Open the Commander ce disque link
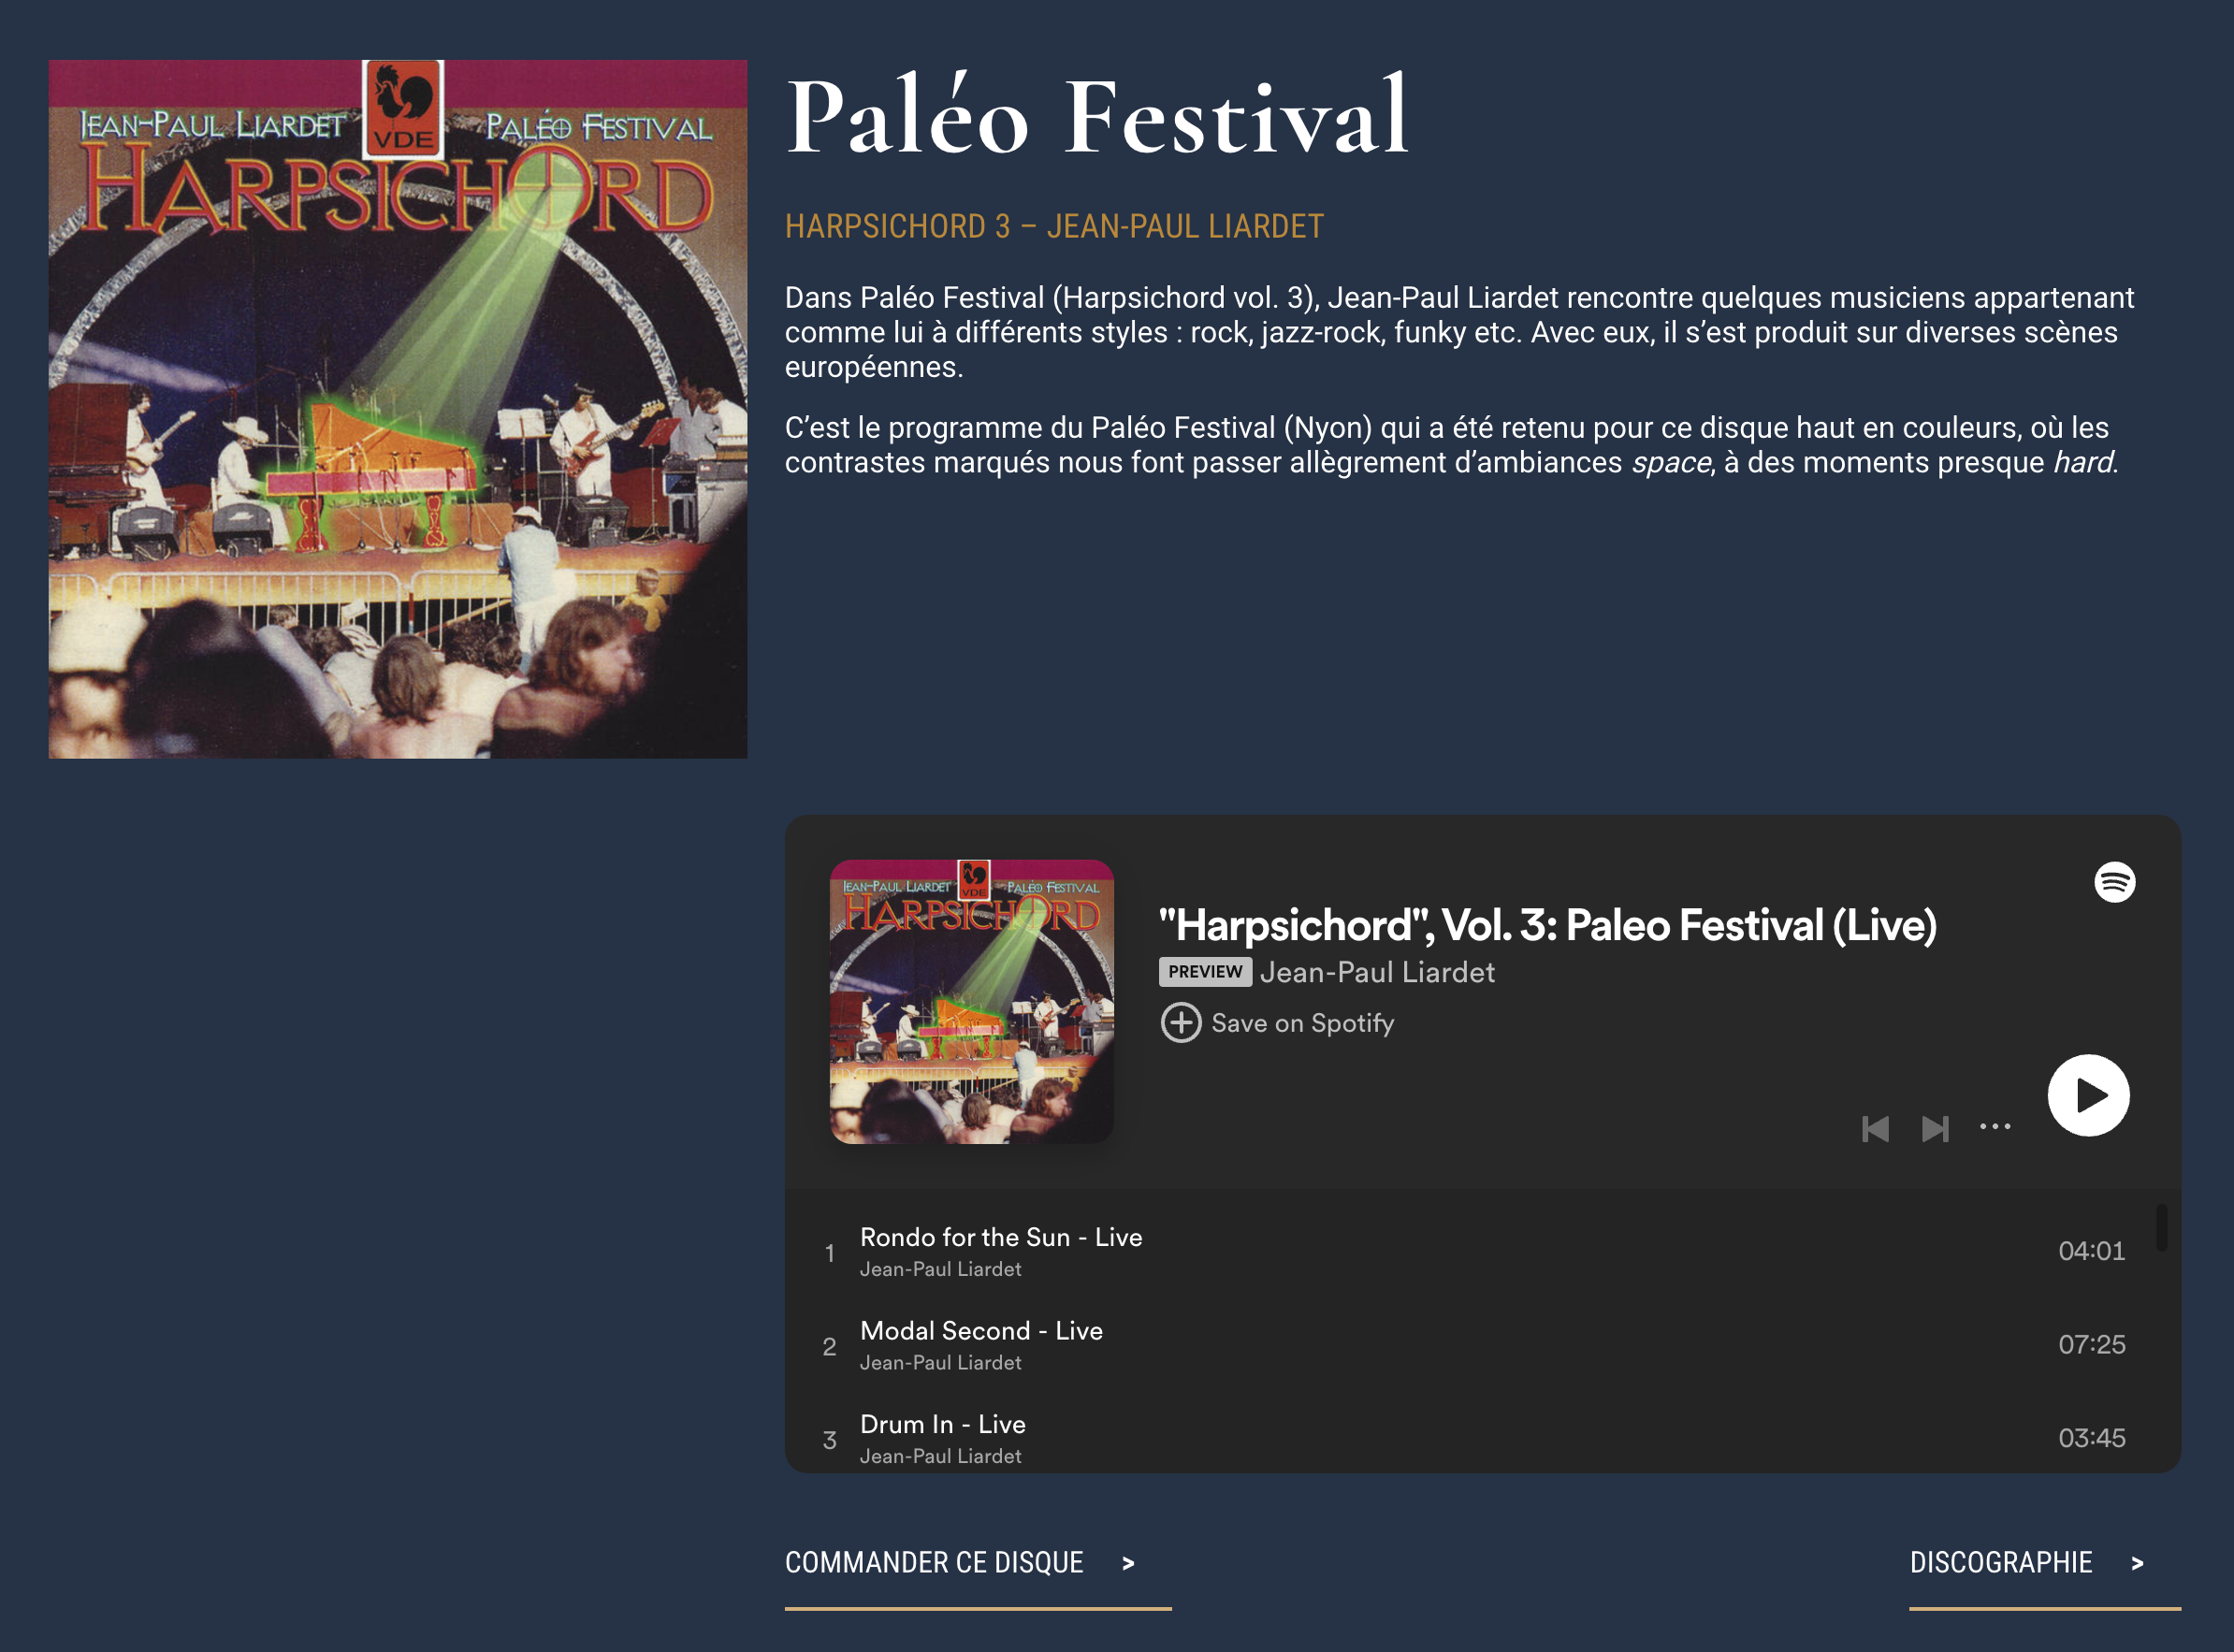The height and width of the screenshot is (1652, 2234). [x=977, y=1564]
